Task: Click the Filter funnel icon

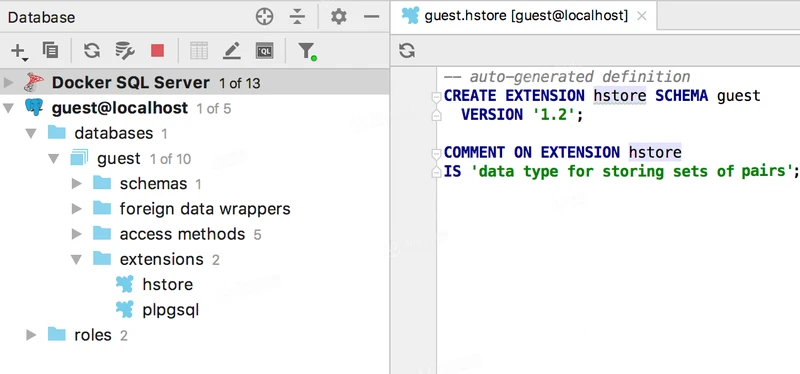Action: tap(307, 51)
